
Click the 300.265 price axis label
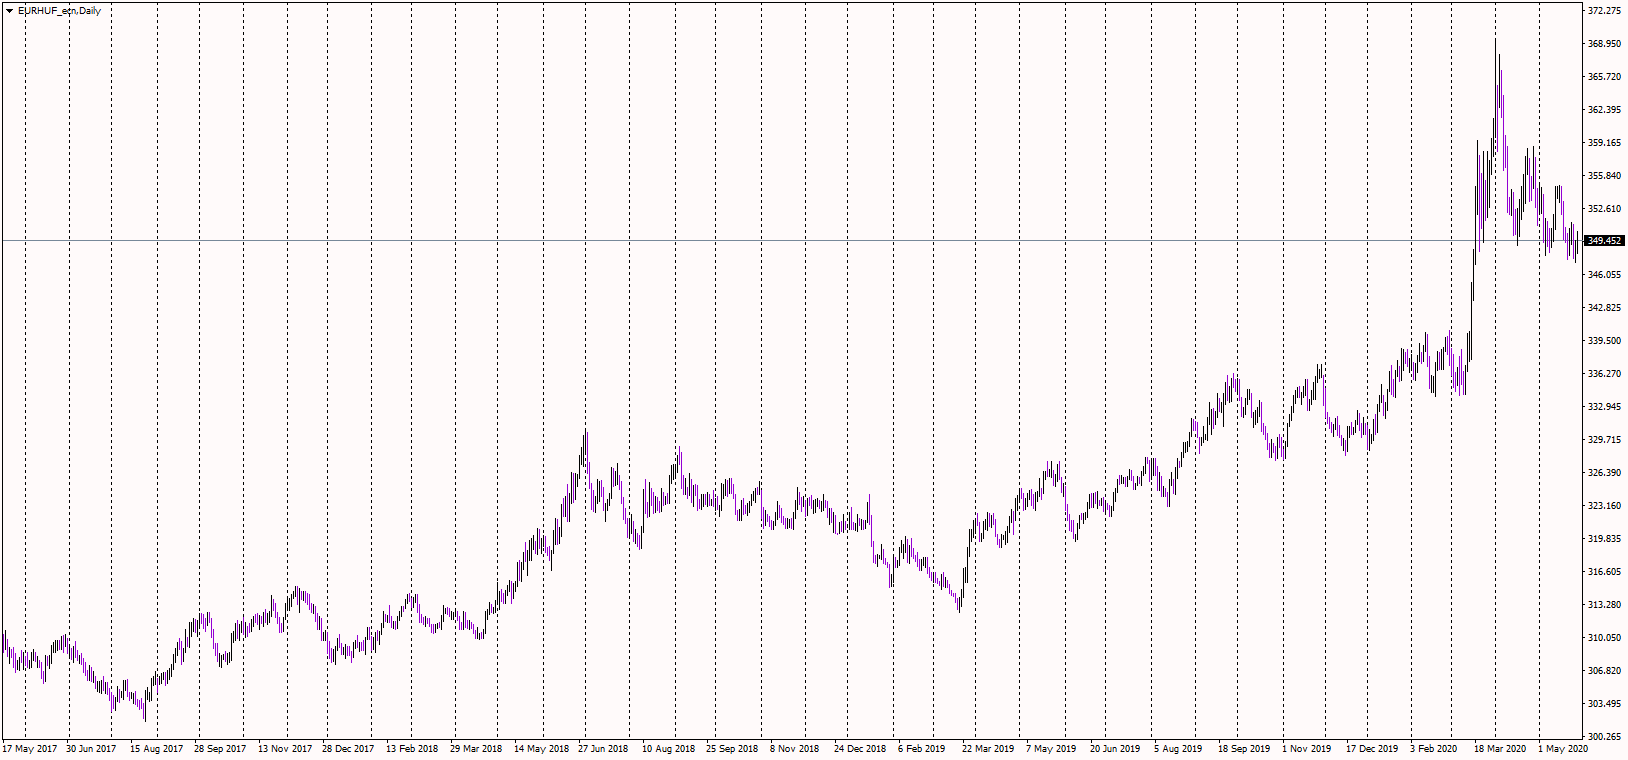click(1604, 737)
